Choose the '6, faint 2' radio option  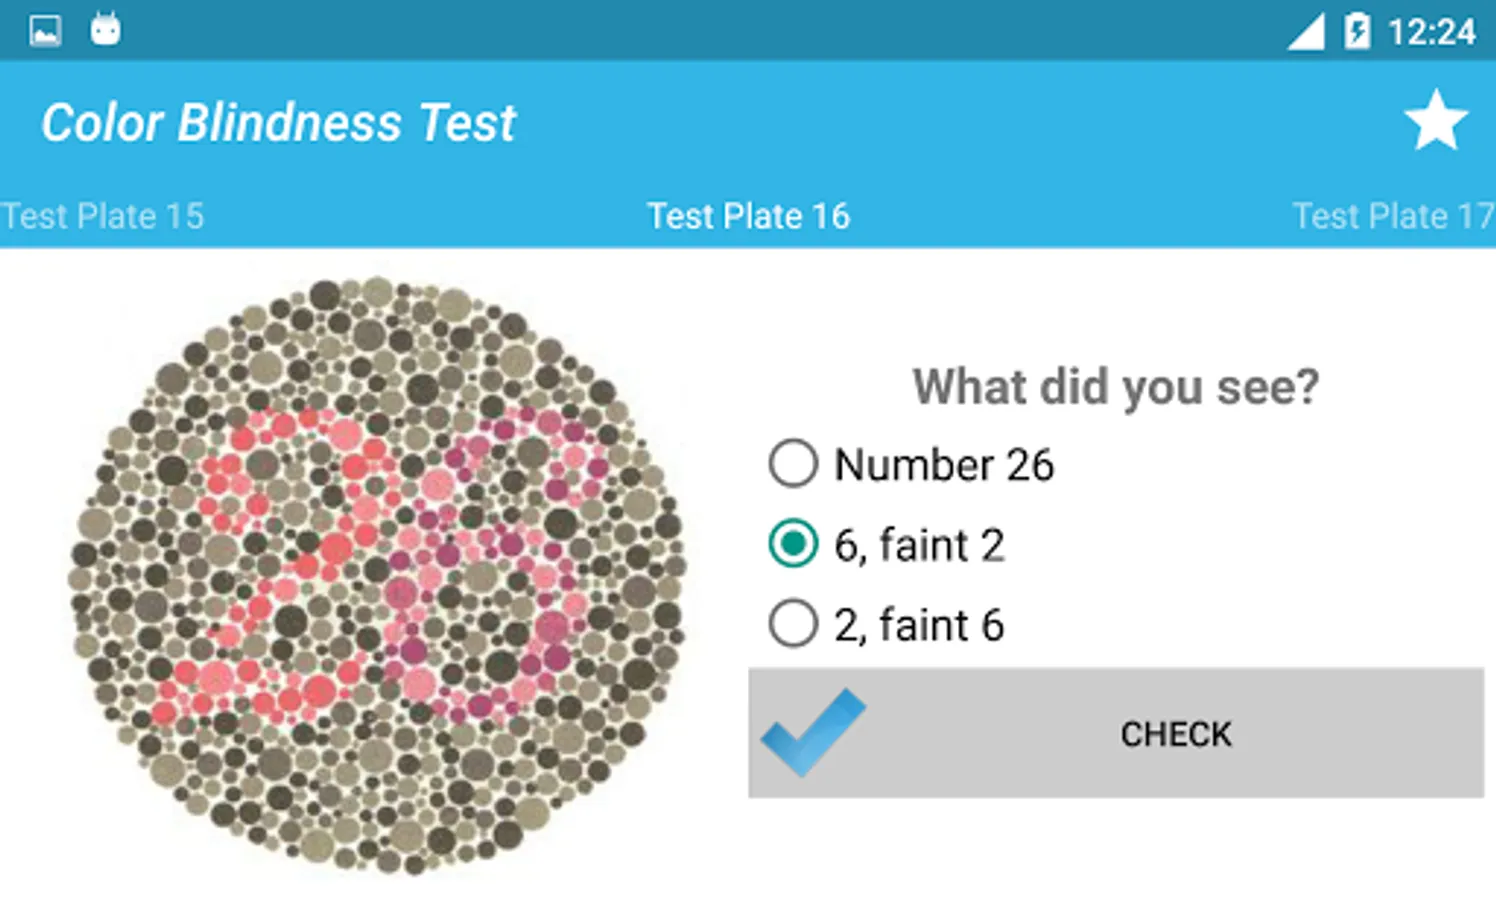(x=793, y=544)
